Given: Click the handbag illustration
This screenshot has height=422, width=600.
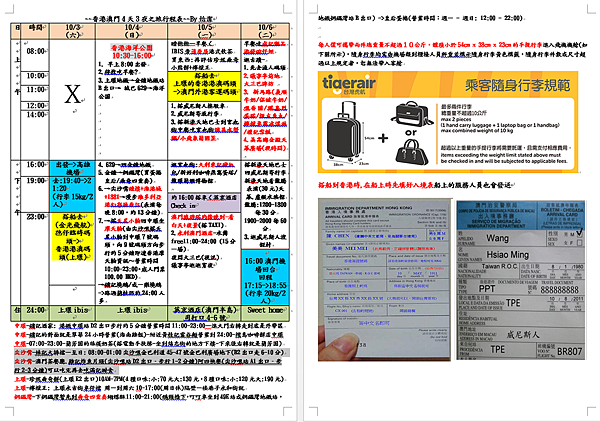Looking at the screenshot, I should click(x=412, y=152).
